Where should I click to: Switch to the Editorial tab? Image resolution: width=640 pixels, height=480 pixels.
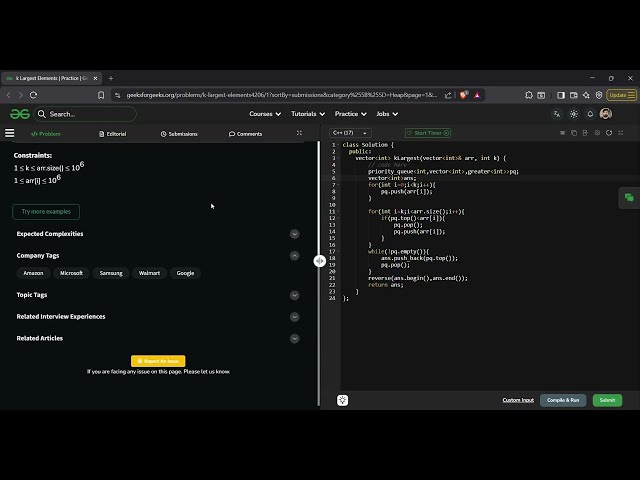click(113, 134)
